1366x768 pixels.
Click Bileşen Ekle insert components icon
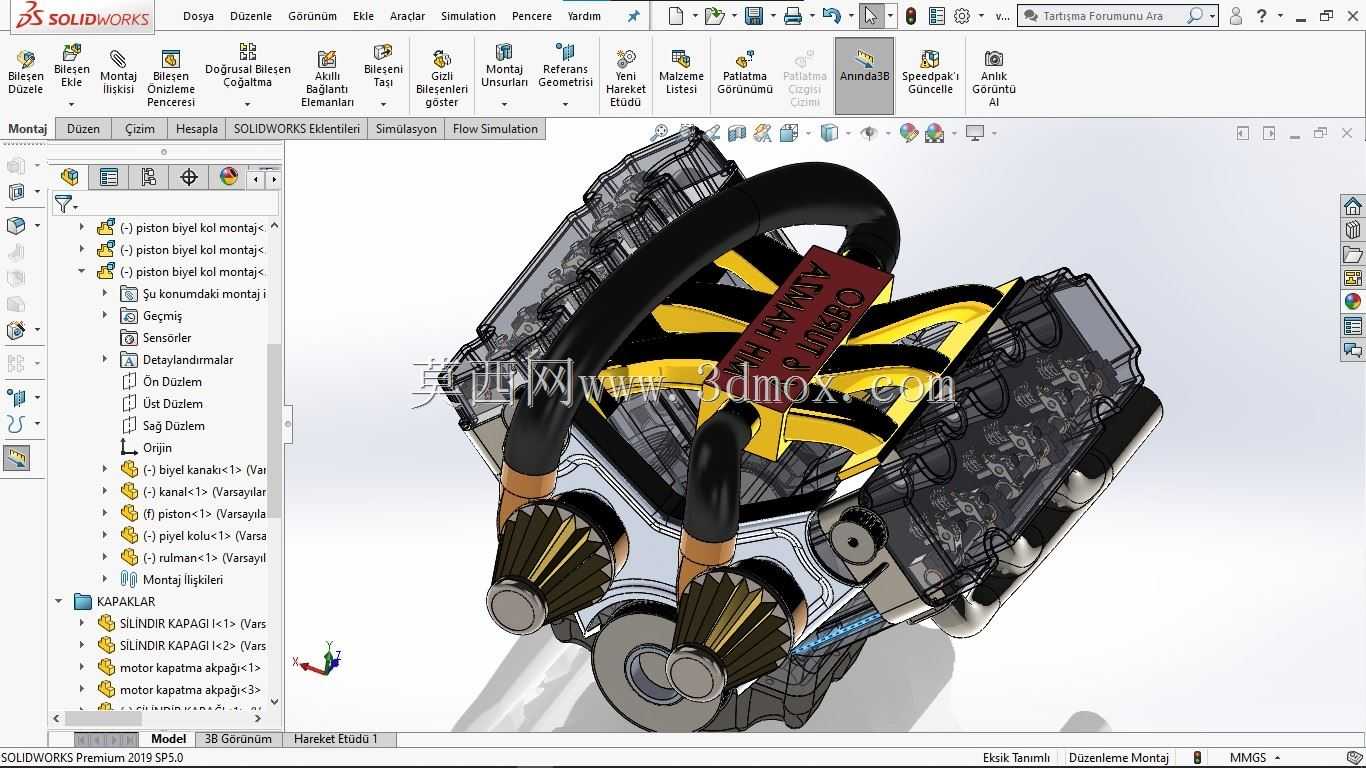pos(71,53)
